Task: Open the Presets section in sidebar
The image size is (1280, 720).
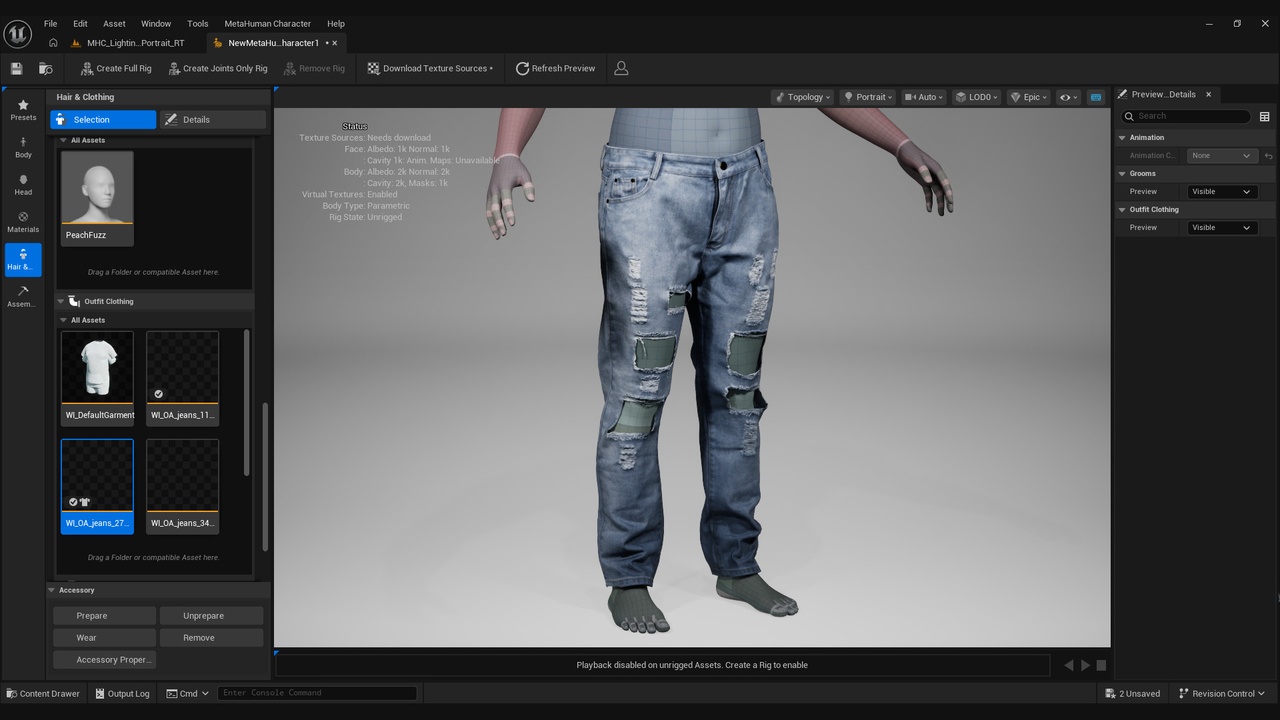Action: pyautogui.click(x=23, y=110)
